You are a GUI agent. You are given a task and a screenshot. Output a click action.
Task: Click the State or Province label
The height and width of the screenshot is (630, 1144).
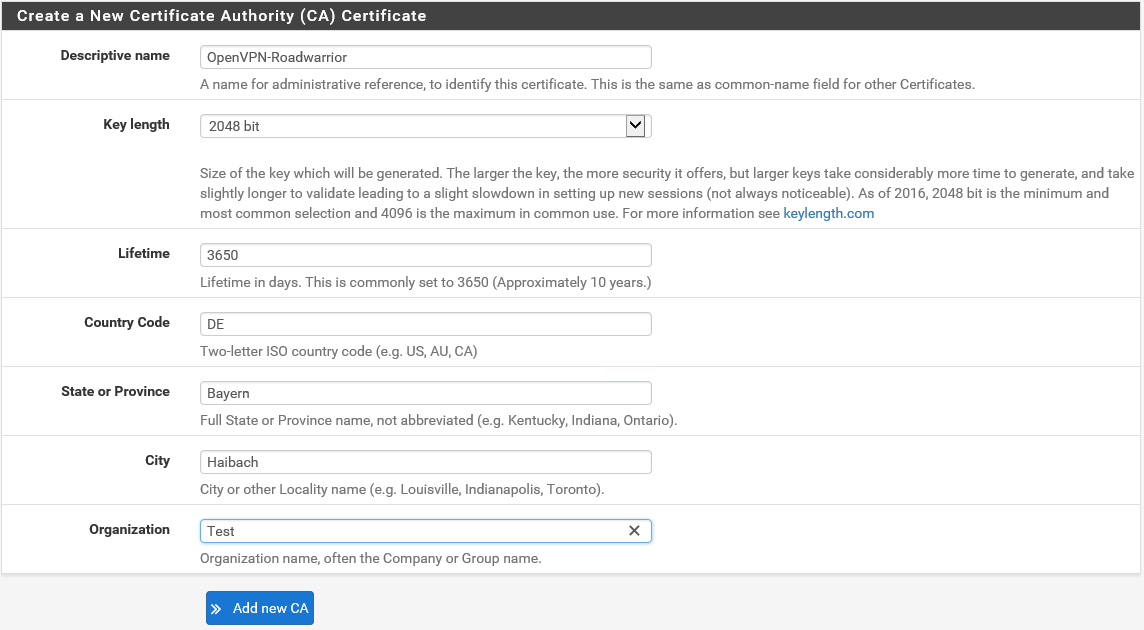[x=115, y=392]
